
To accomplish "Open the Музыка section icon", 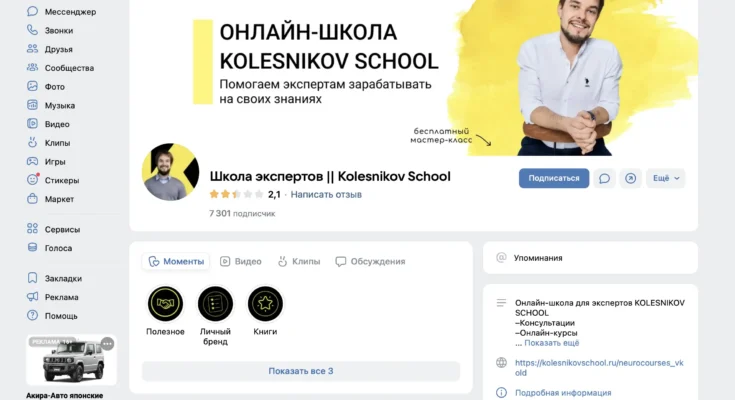I will (32, 105).
